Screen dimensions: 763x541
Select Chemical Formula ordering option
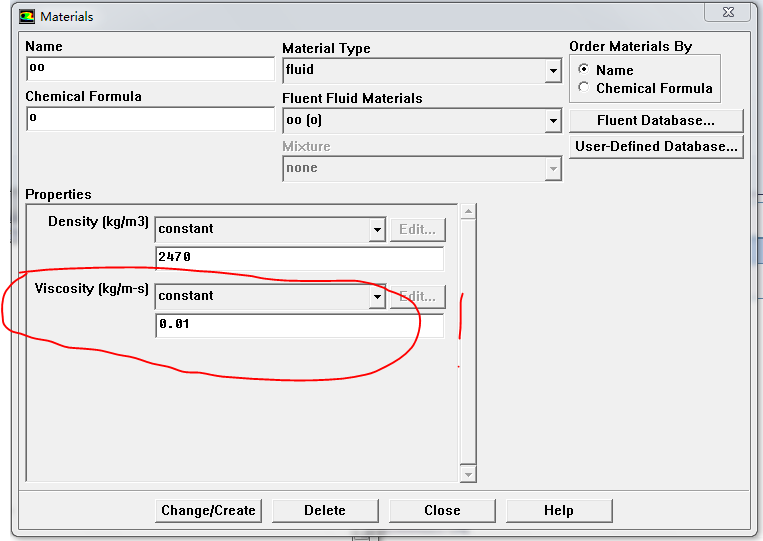click(x=584, y=88)
